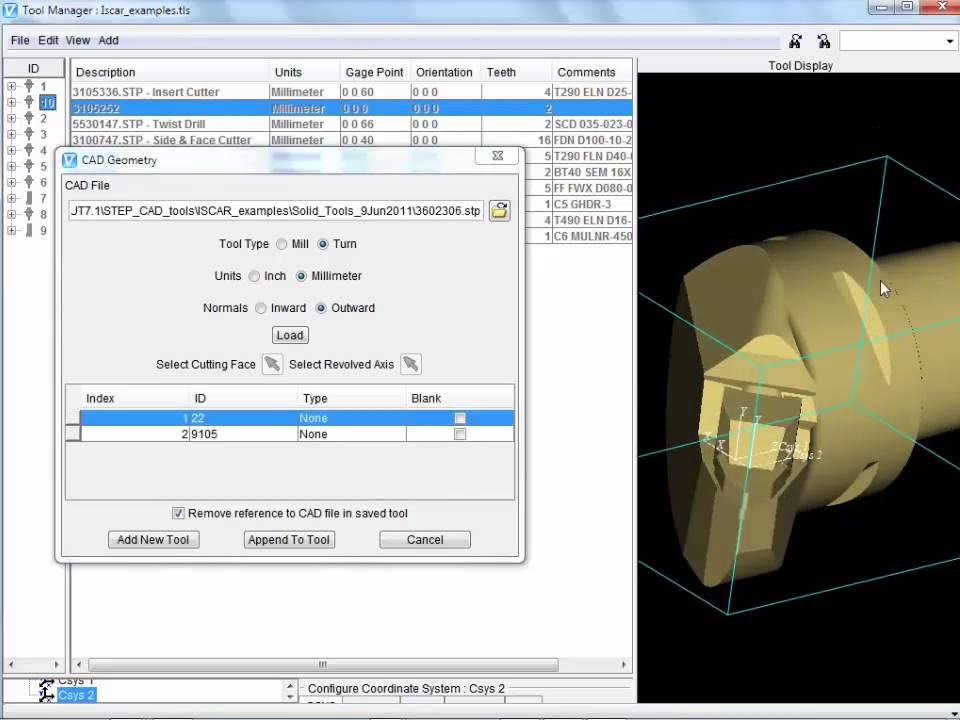Expand tree node for ID 2
Viewport: 960px width, 720px height.
point(12,118)
